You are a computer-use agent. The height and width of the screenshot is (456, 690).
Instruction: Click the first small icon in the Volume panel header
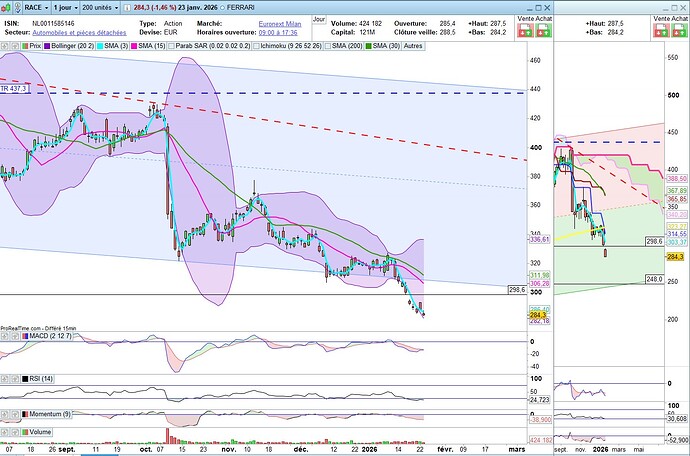[4, 432]
